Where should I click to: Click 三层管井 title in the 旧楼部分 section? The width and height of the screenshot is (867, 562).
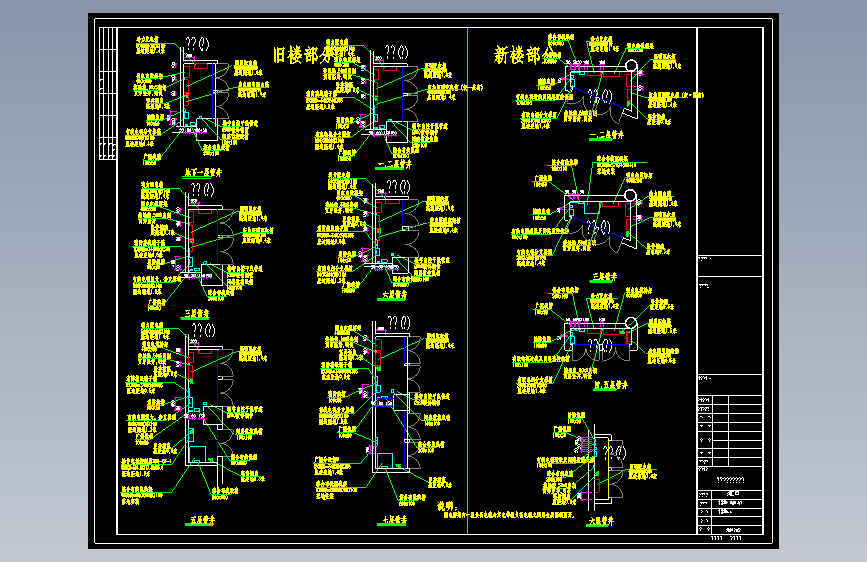coord(196,314)
